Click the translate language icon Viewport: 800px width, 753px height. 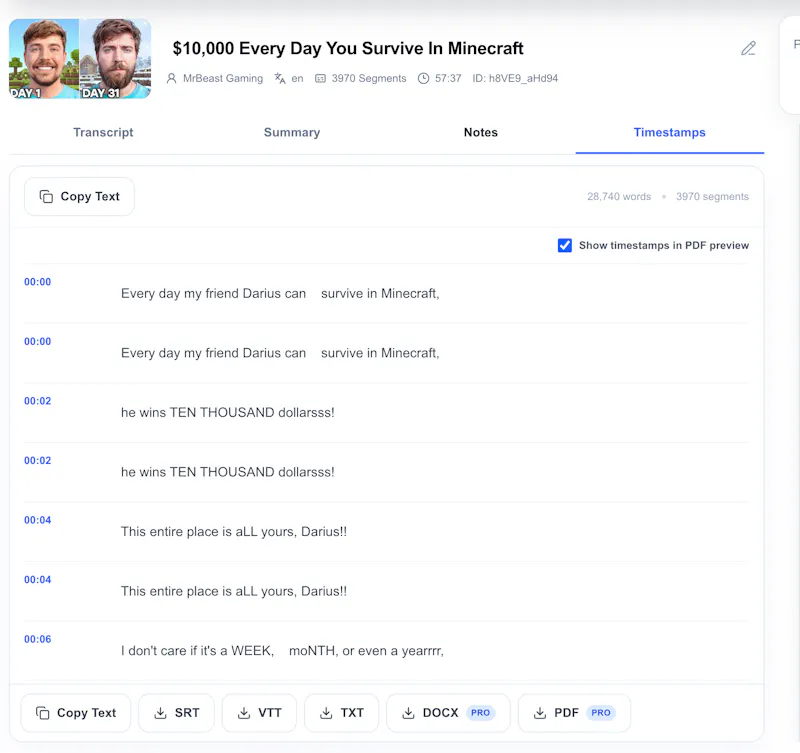pyautogui.click(x=280, y=78)
